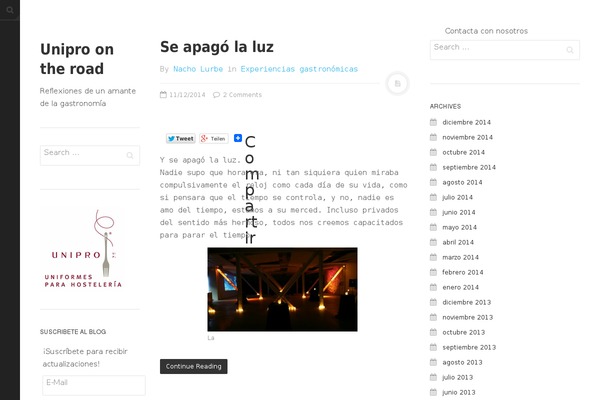The width and height of the screenshot is (600, 400).
Task: Go to Unipro on the road home title
Action: tap(77, 59)
